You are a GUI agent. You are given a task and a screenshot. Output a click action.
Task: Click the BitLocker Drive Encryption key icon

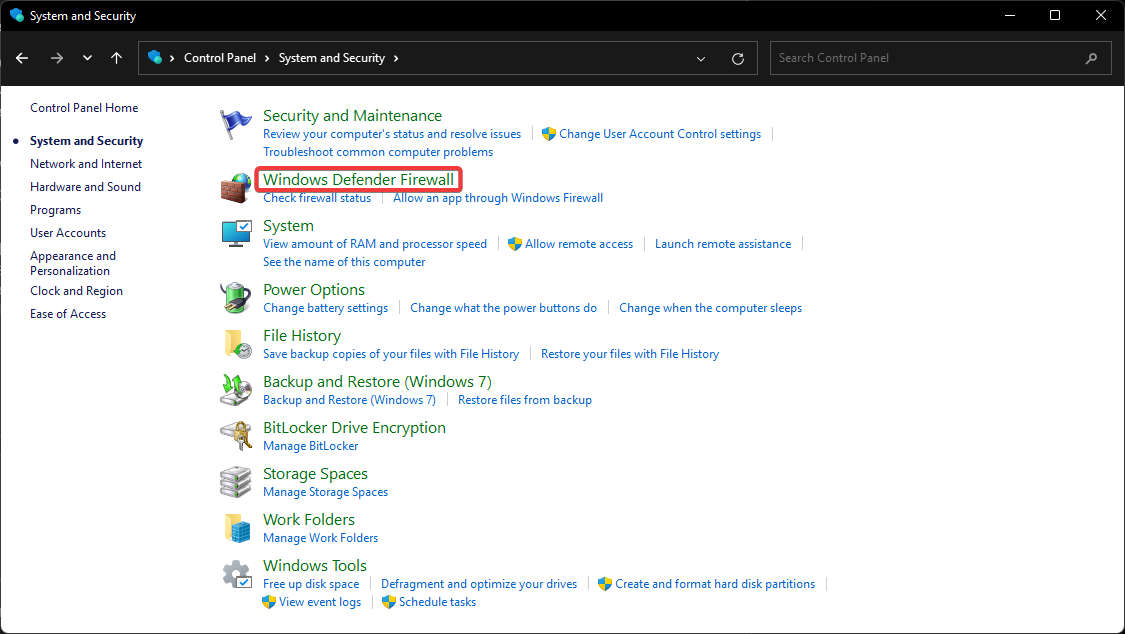point(235,435)
